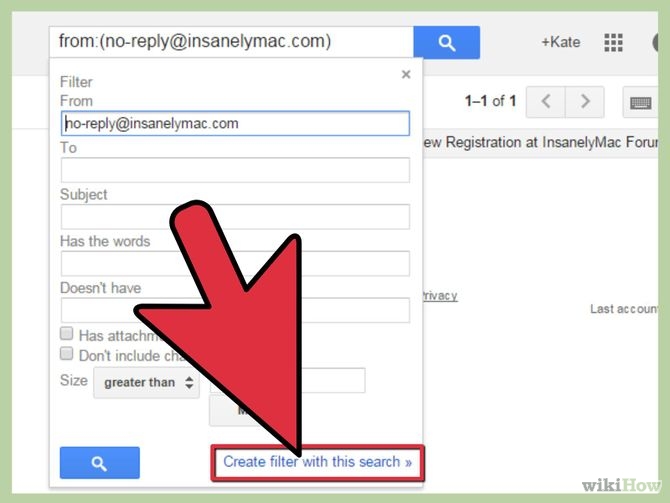Click the Doesn't have field
The height and width of the screenshot is (503, 670).
pyautogui.click(x=235, y=310)
